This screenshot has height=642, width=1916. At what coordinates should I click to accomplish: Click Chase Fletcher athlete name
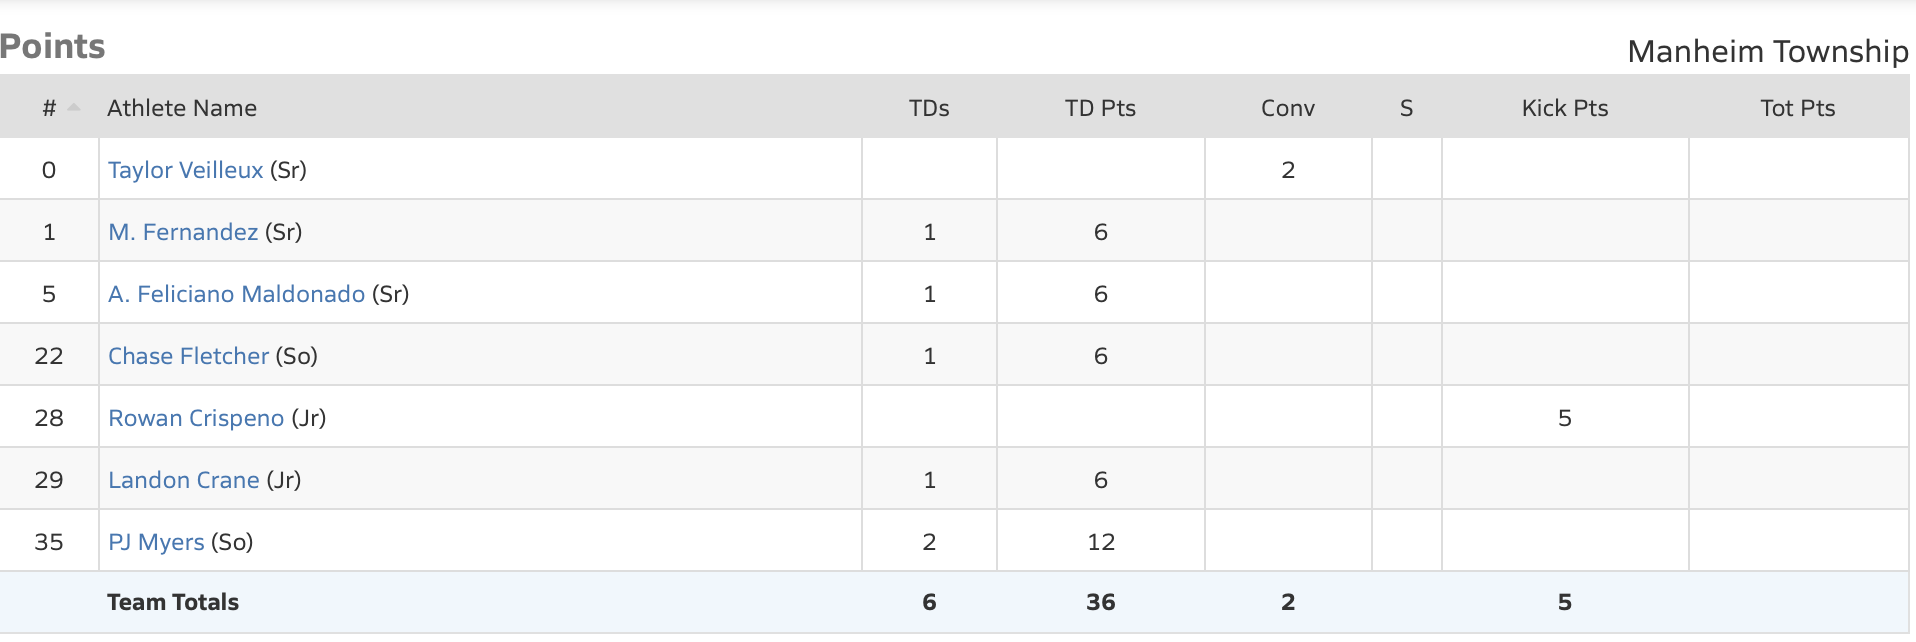pos(188,356)
